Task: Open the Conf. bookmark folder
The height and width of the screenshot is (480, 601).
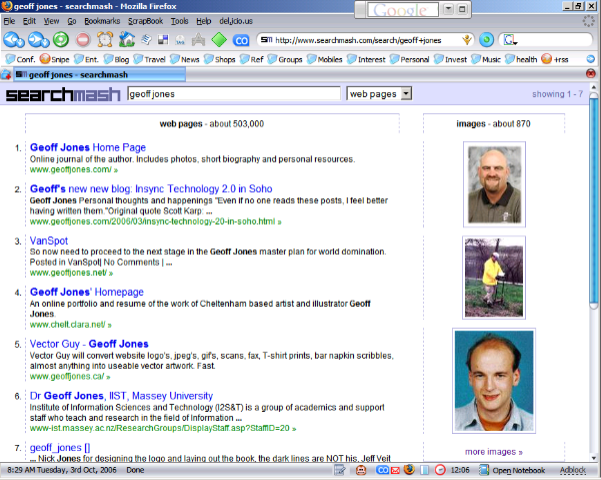Action: [21, 59]
